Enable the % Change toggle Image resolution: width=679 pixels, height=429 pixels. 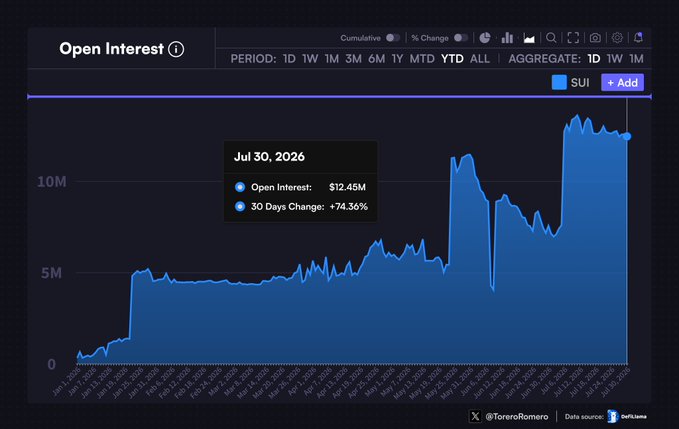point(461,38)
